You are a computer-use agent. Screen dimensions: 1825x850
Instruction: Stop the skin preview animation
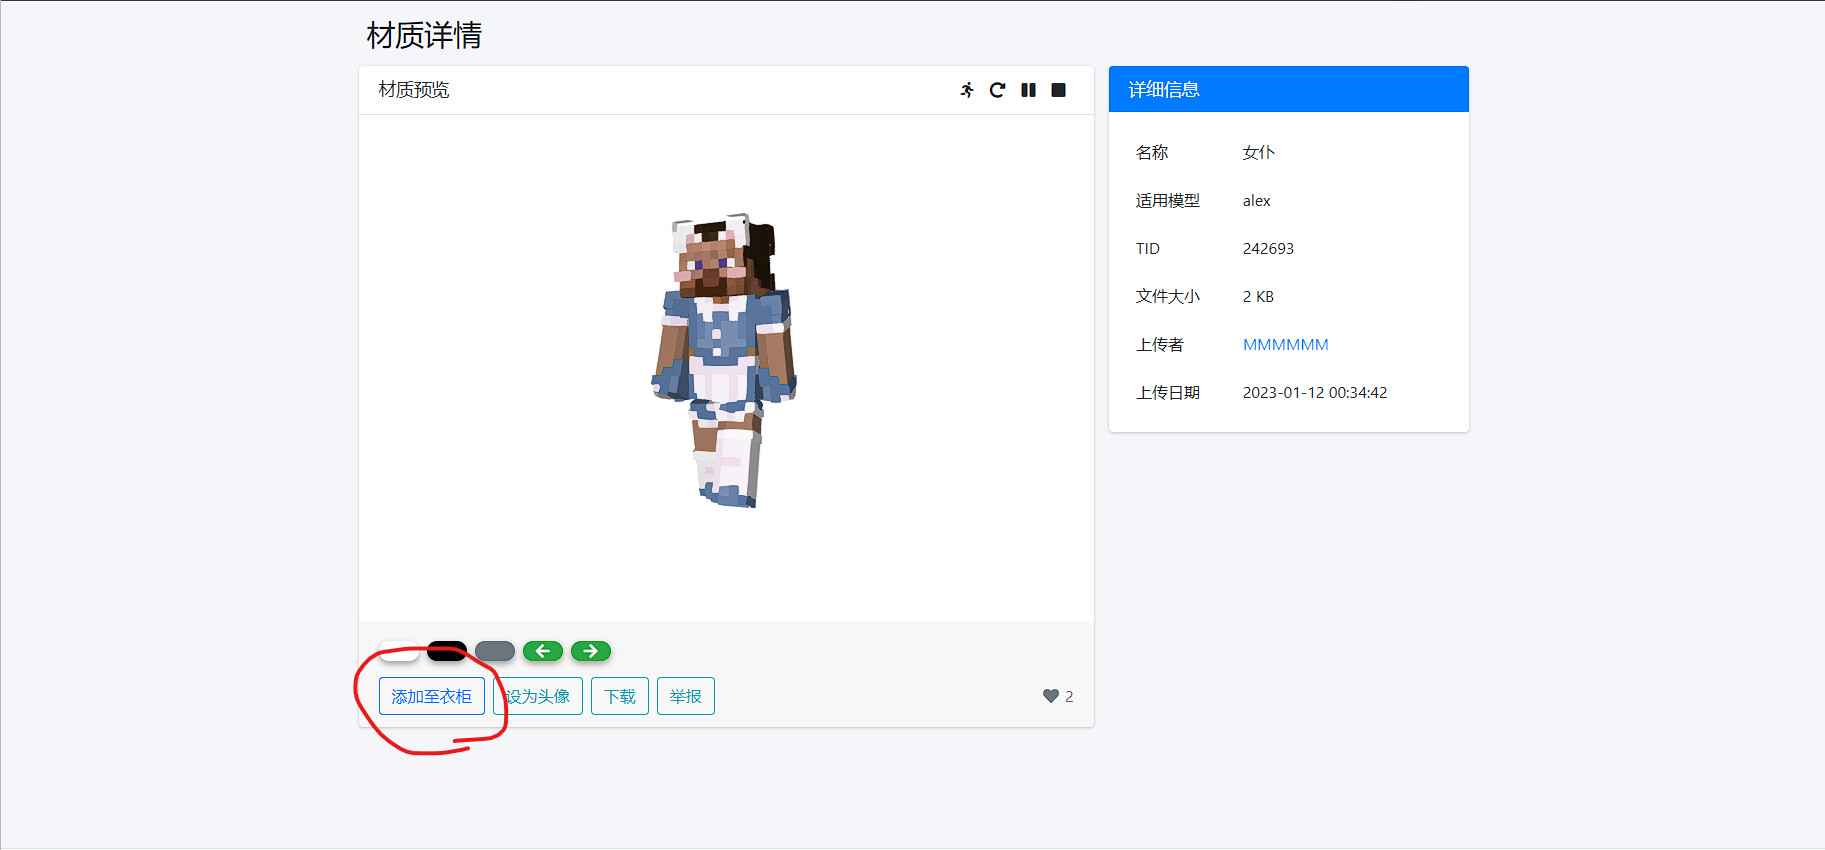point(1059,90)
